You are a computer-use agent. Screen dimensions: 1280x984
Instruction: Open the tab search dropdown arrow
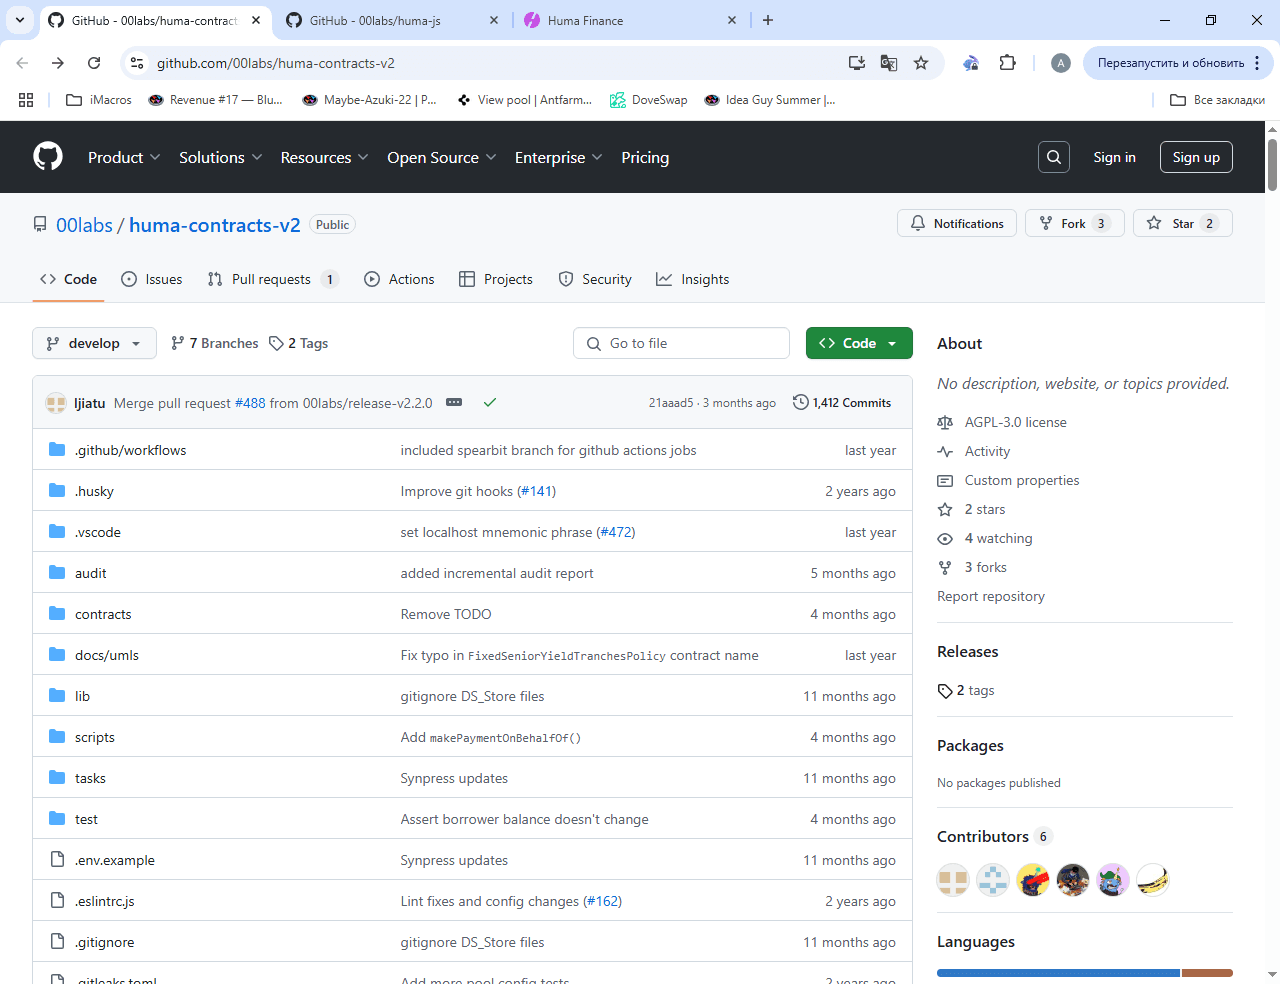[19, 20]
